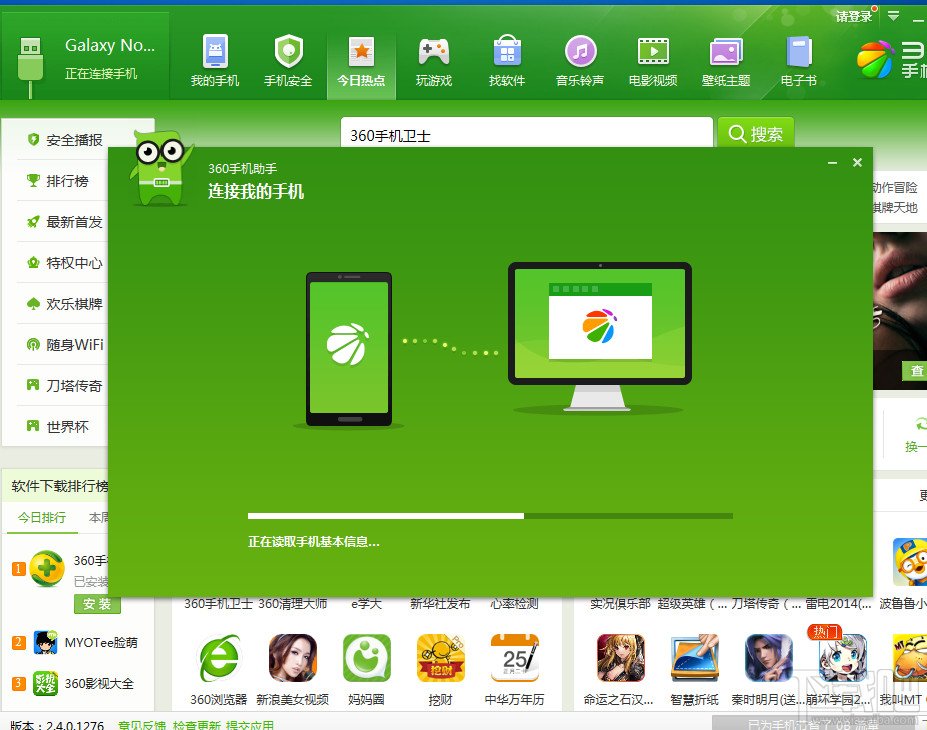Open MYOTee脸萌 in ranking list
This screenshot has width=927, height=730.
[x=101, y=643]
